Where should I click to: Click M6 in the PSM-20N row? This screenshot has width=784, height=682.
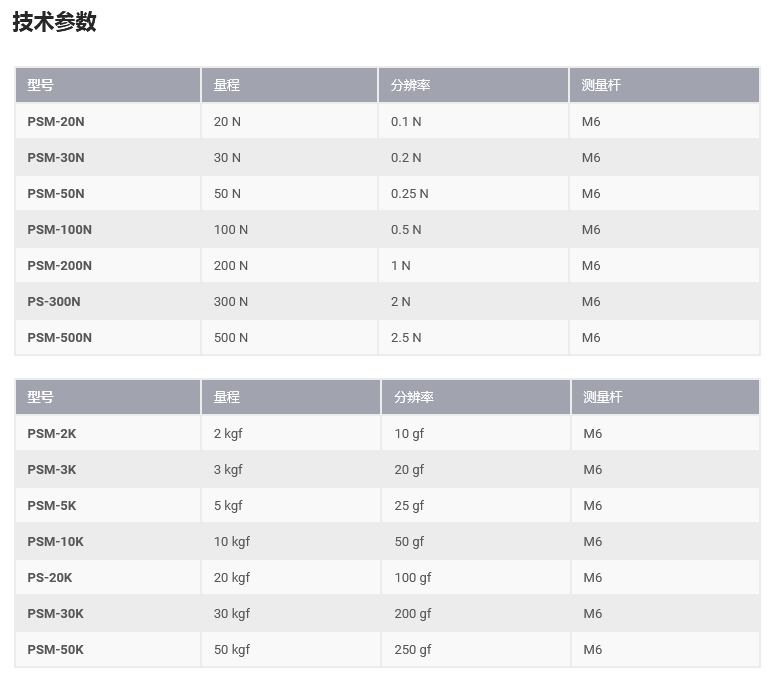(x=591, y=122)
